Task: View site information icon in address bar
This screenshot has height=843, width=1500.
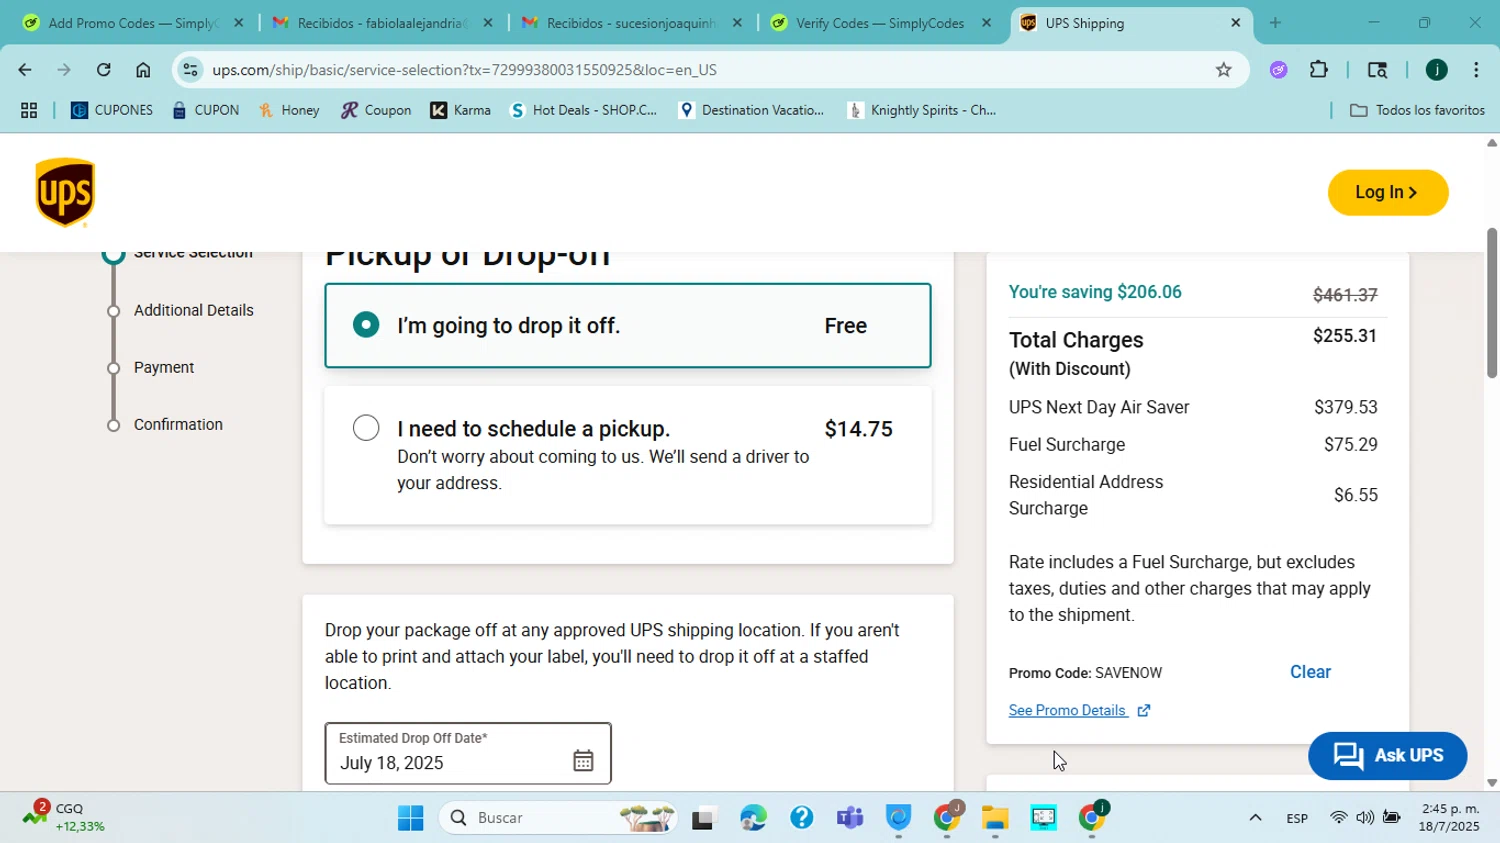Action: click(190, 70)
